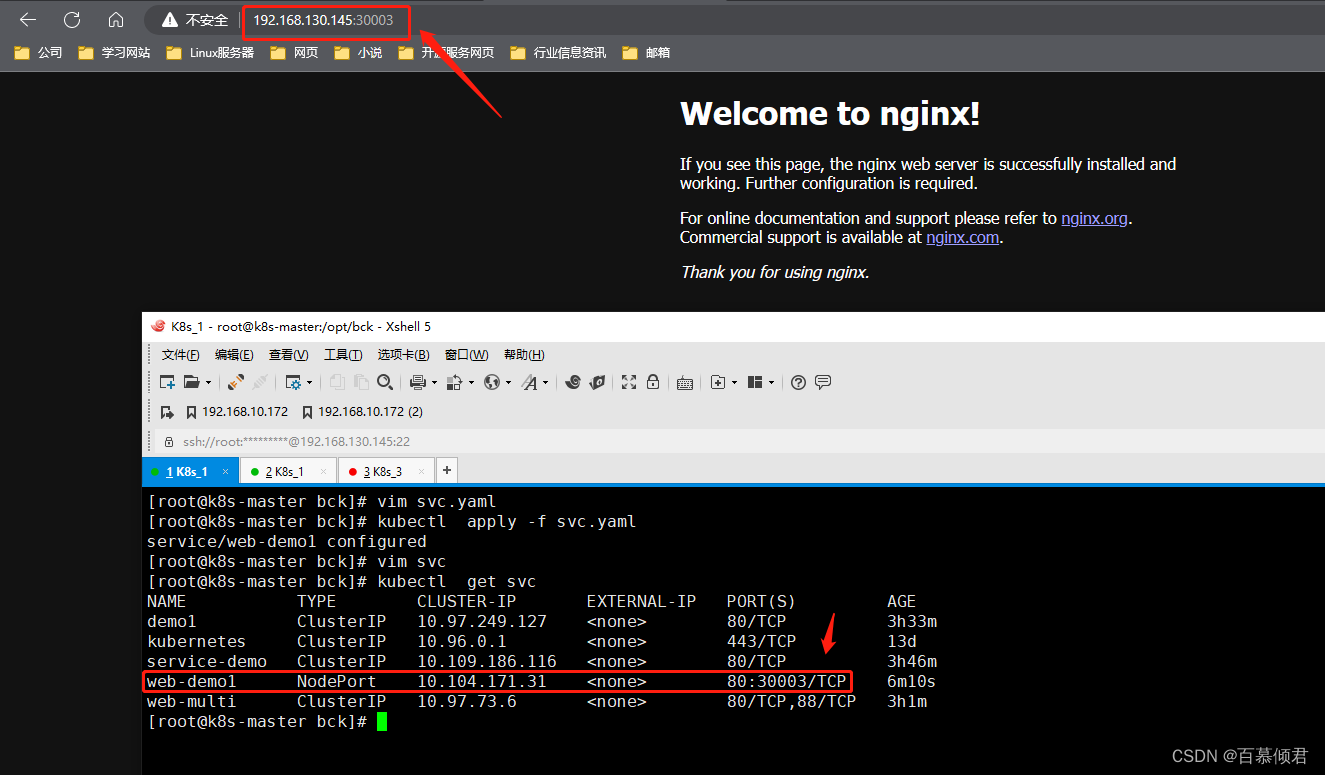This screenshot has height=775, width=1325.
Task: Click the Xshell ssh address bar
Action: [x=740, y=441]
